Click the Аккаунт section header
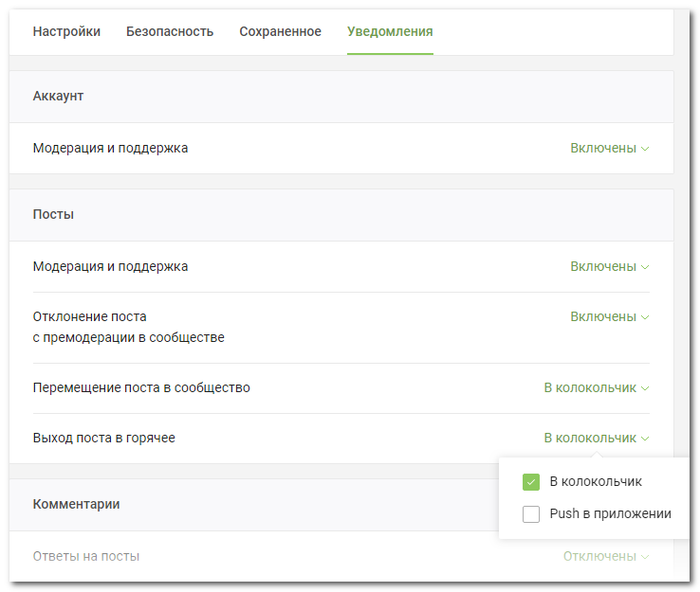The width and height of the screenshot is (700, 592). [x=58, y=96]
